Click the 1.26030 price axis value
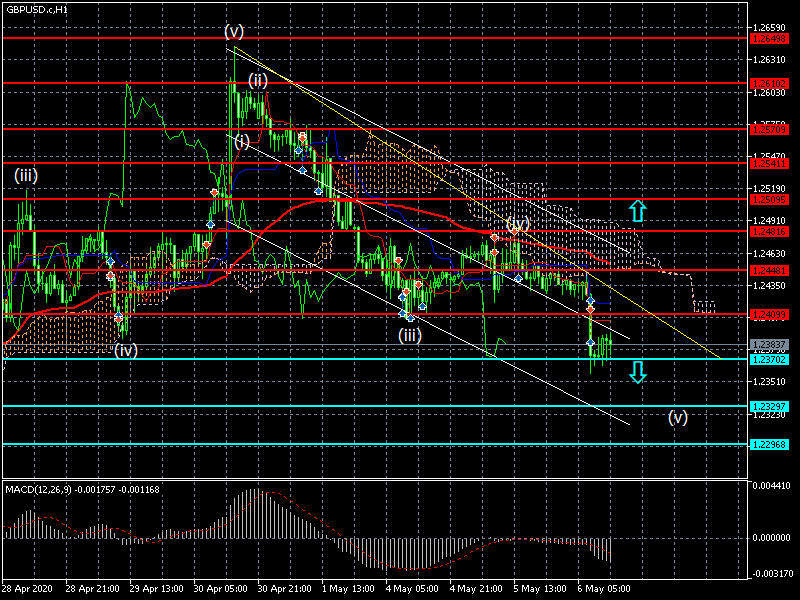Viewport: 800px width, 600px height. (769, 92)
